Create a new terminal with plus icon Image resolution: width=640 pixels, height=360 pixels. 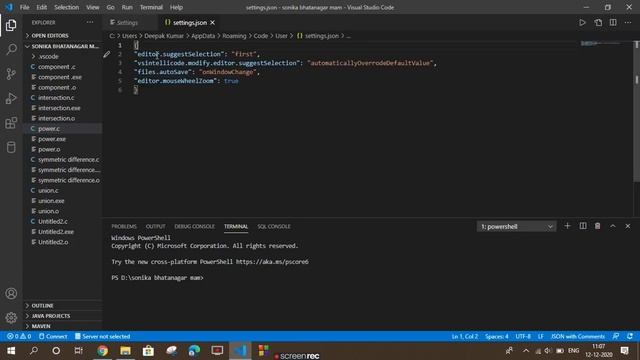click(x=567, y=226)
